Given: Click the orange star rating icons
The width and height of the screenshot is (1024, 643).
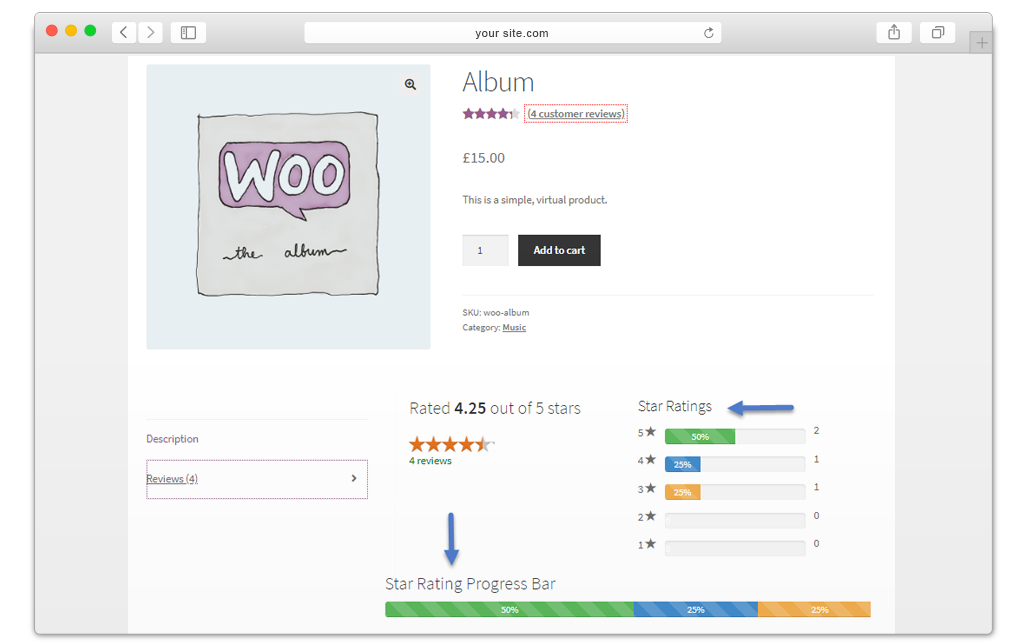Looking at the screenshot, I should (452, 445).
